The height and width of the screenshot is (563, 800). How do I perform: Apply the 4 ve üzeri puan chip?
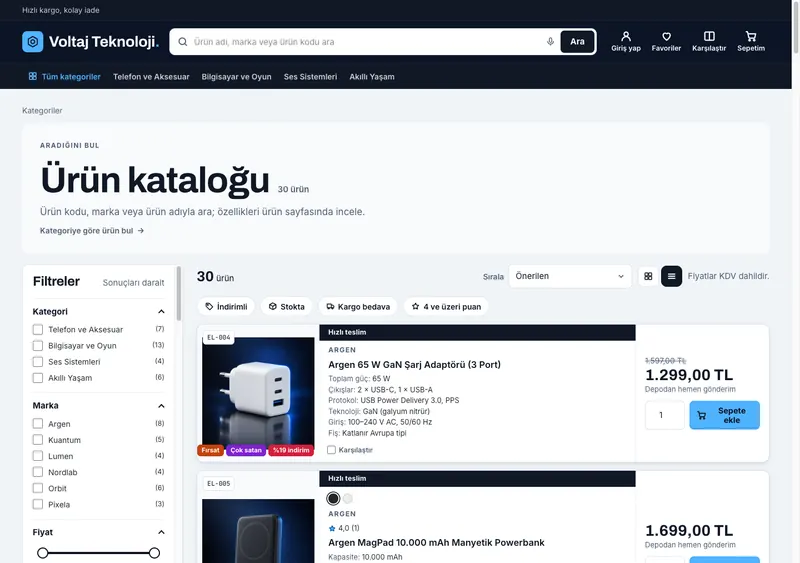tap(446, 306)
